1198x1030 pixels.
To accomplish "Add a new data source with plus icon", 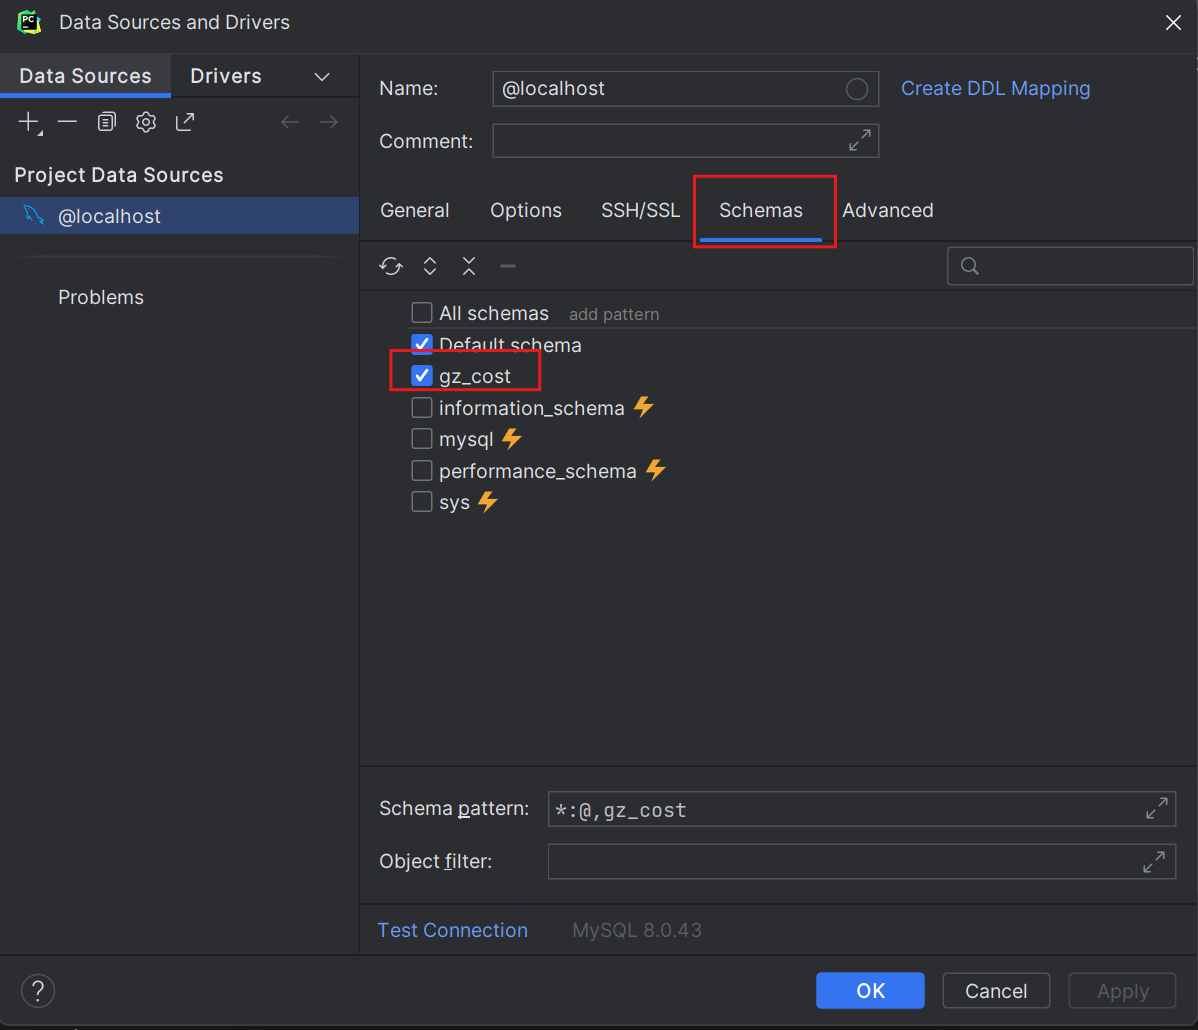I will point(30,122).
